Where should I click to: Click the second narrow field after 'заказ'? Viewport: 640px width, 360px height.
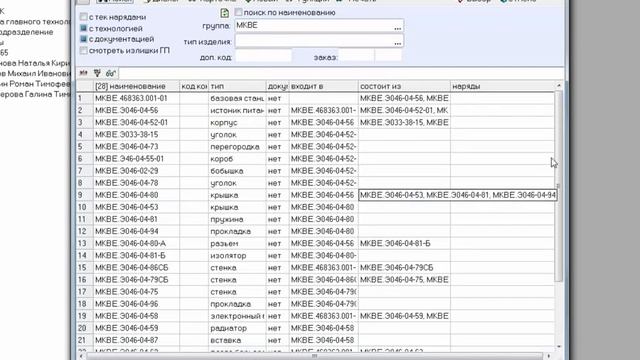(x=388, y=56)
